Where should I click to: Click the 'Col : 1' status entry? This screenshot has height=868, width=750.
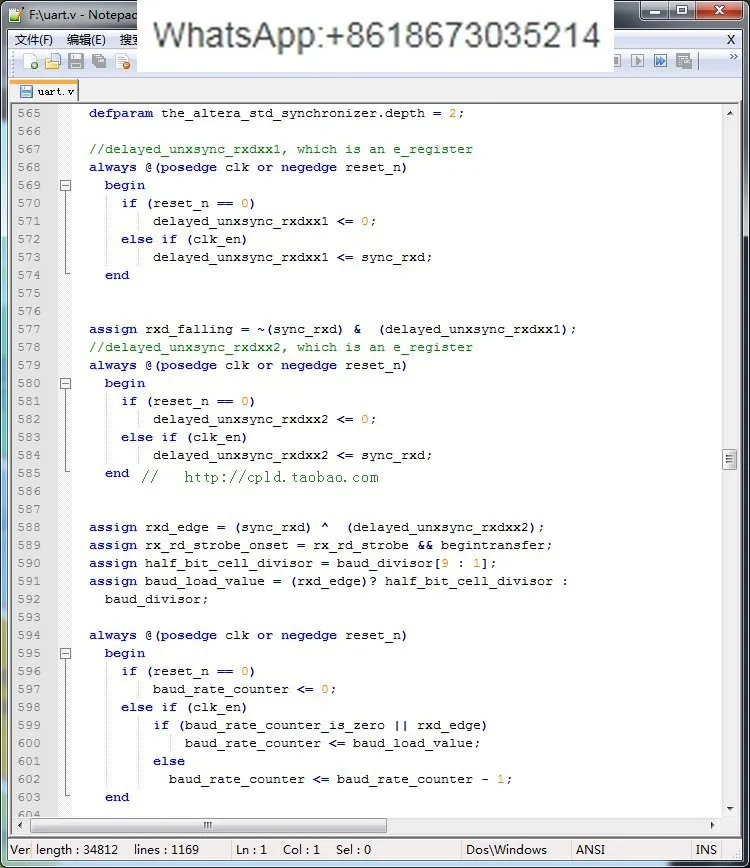pos(301,850)
